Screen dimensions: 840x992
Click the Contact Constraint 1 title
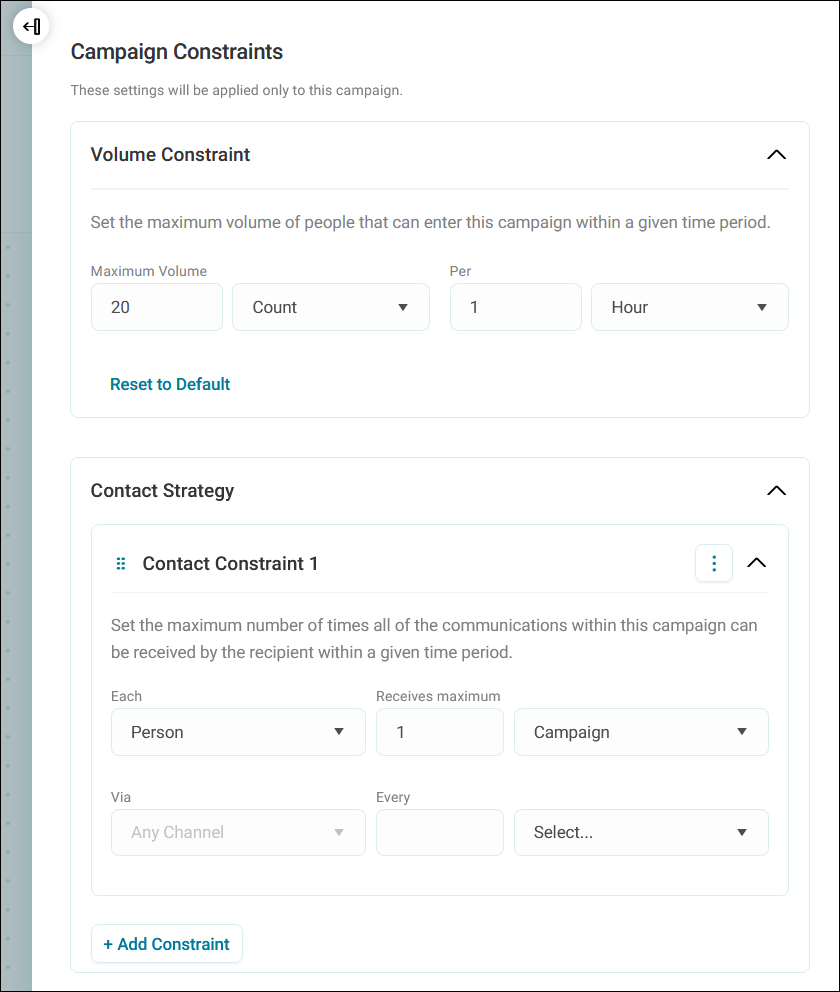[x=230, y=563]
